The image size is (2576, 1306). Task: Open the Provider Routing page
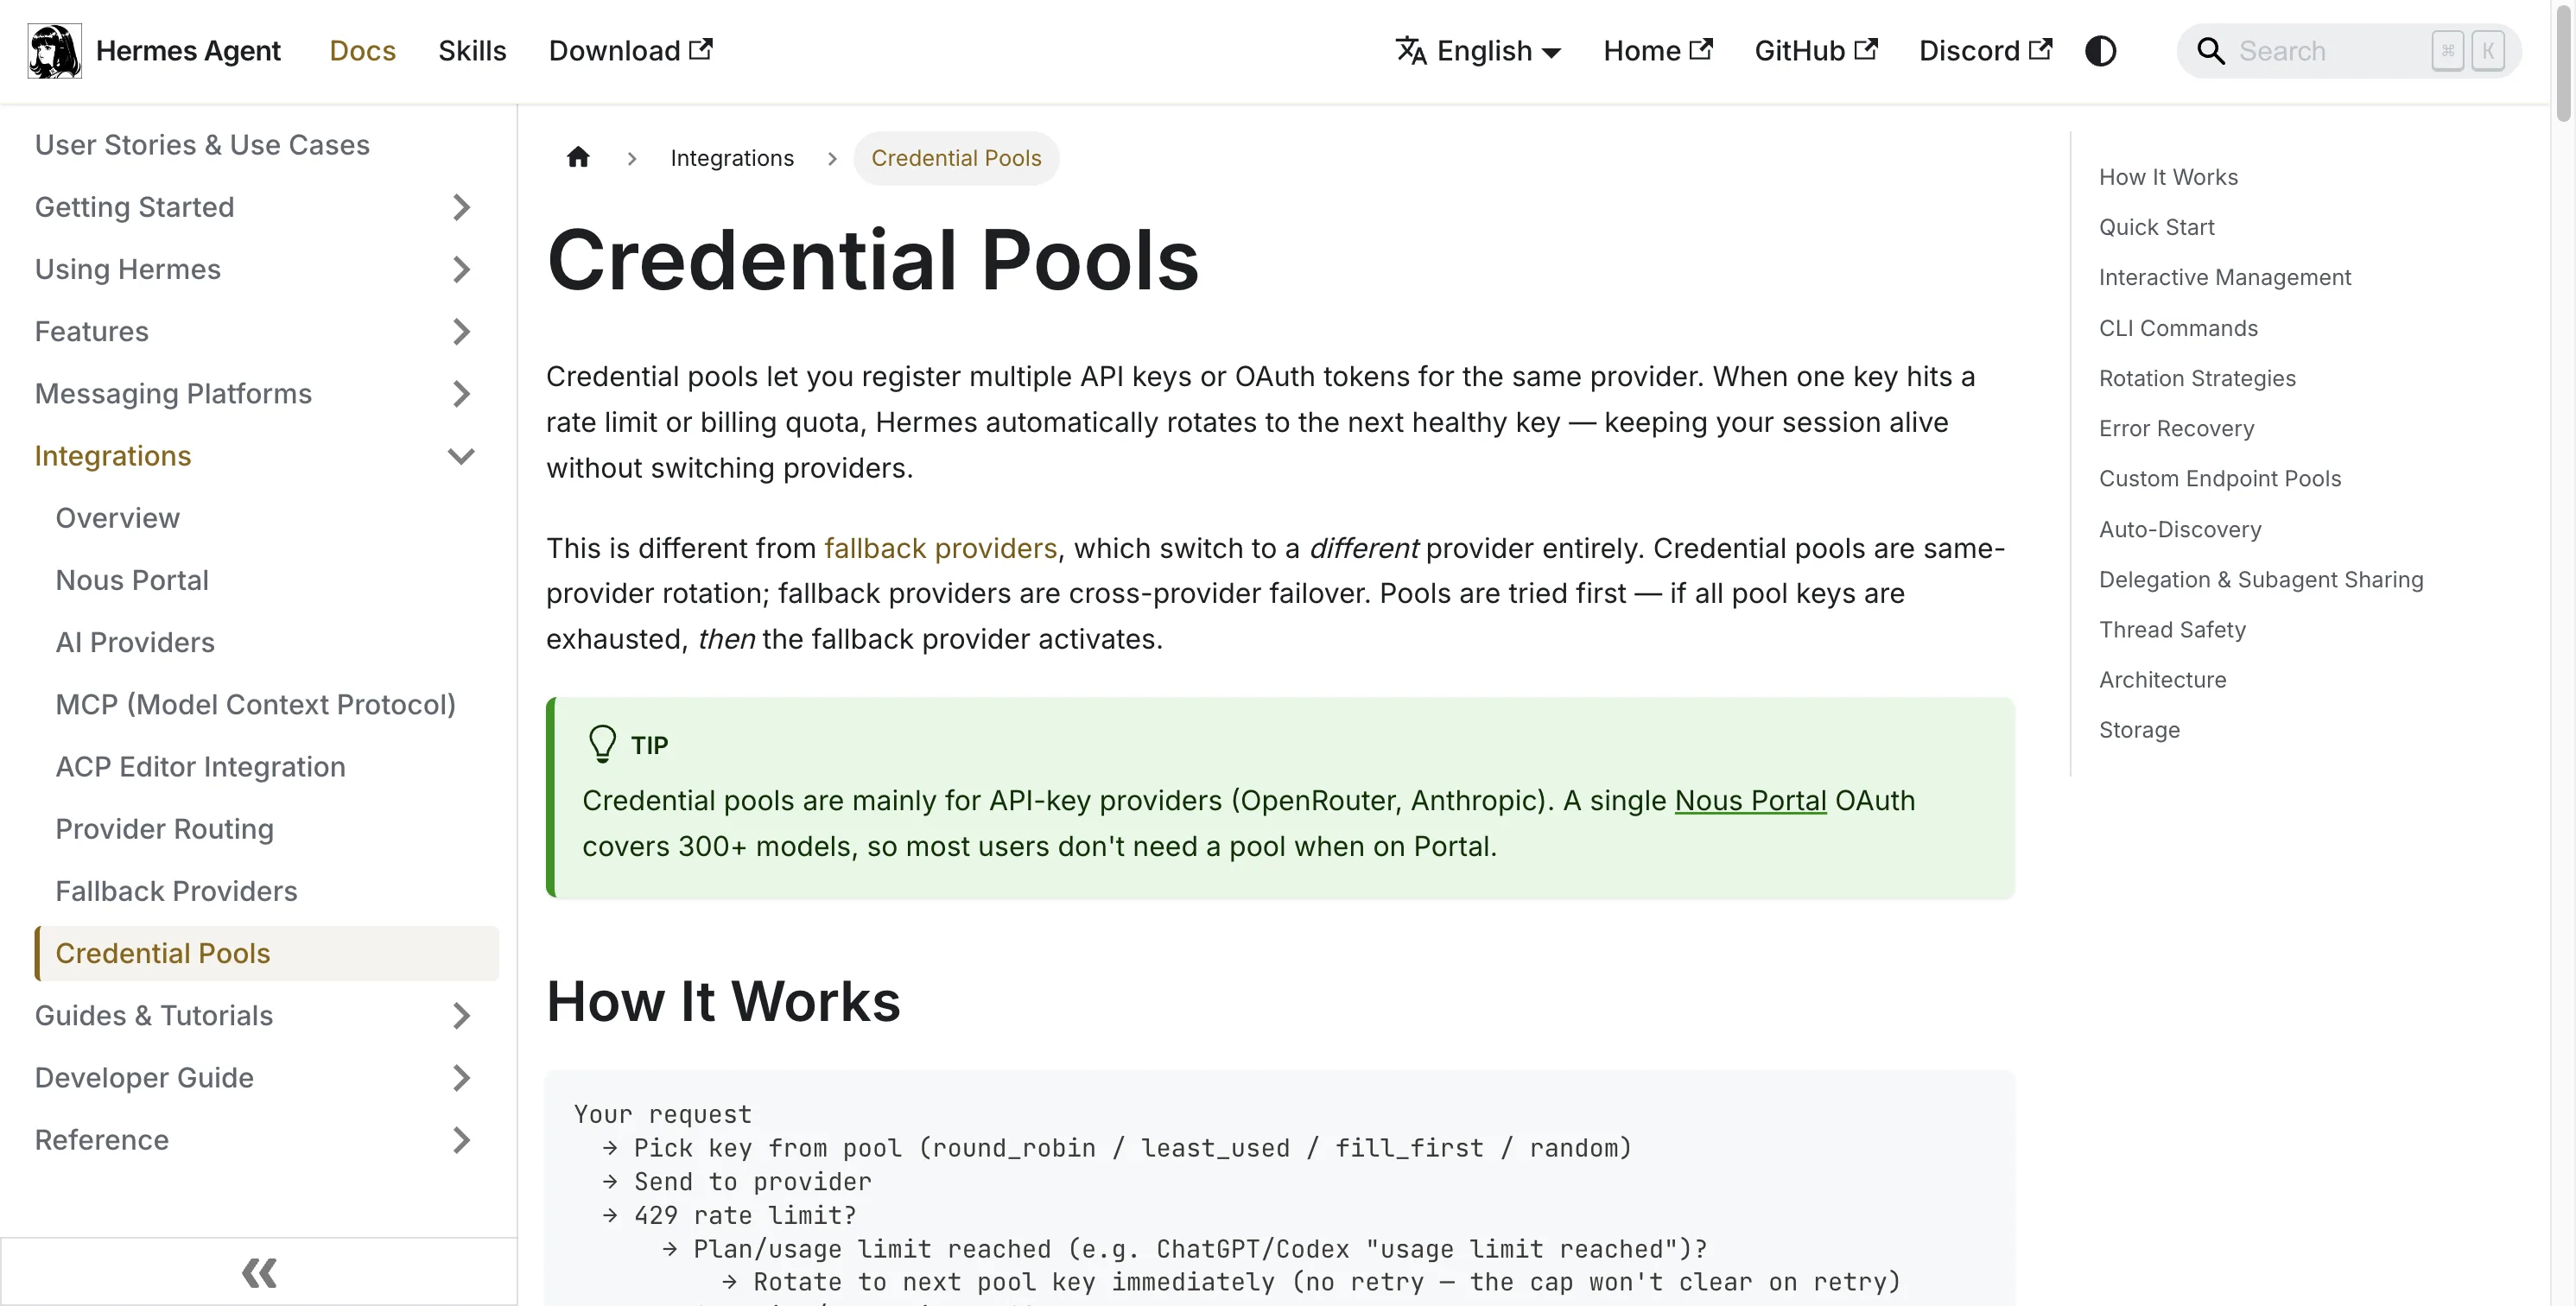(x=164, y=828)
